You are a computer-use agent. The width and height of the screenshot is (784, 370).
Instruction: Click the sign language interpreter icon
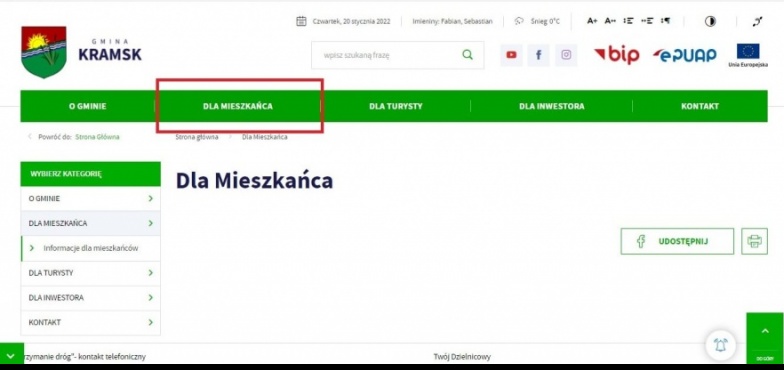tap(758, 21)
